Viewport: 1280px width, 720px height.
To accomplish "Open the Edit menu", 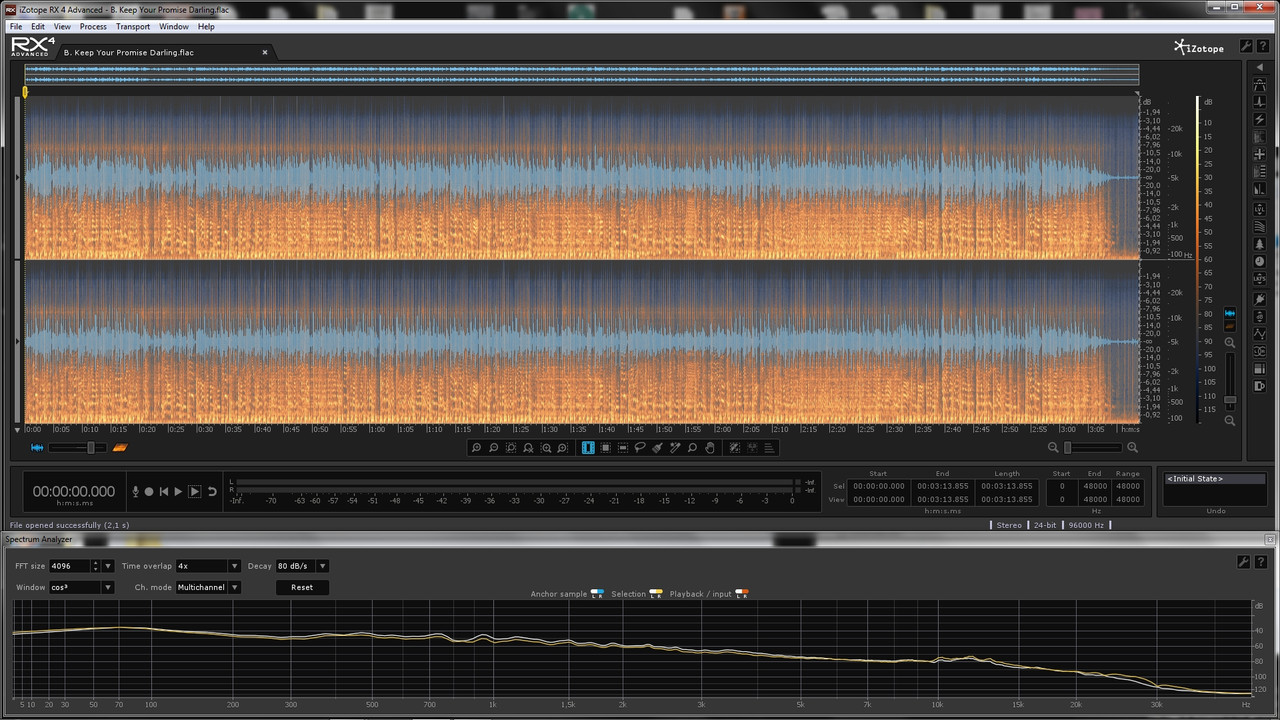I will (37, 27).
